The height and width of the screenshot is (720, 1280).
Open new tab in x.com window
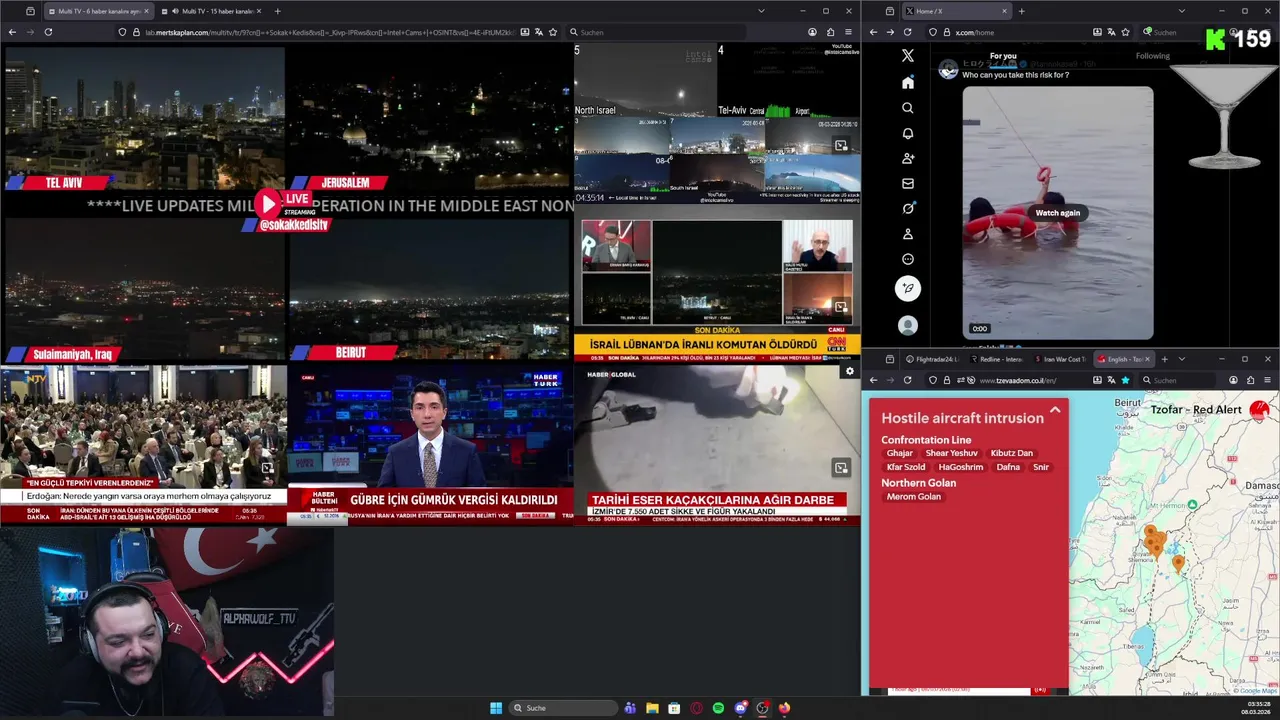point(1021,11)
